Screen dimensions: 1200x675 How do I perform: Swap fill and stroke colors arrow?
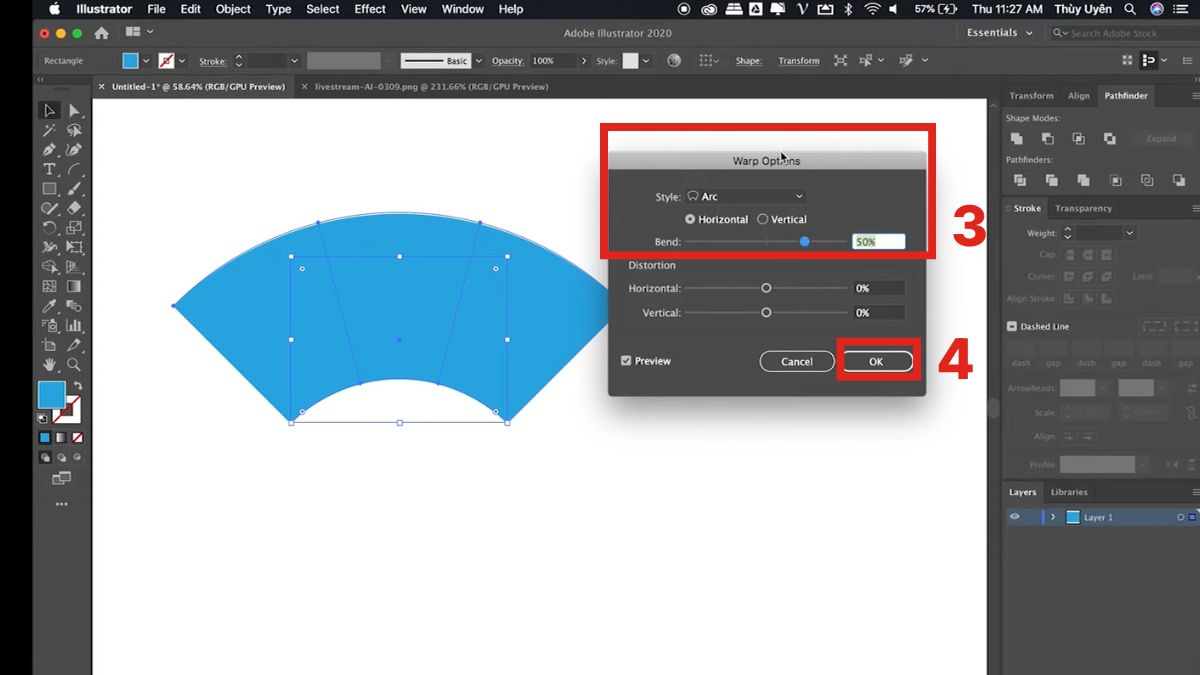(x=78, y=386)
